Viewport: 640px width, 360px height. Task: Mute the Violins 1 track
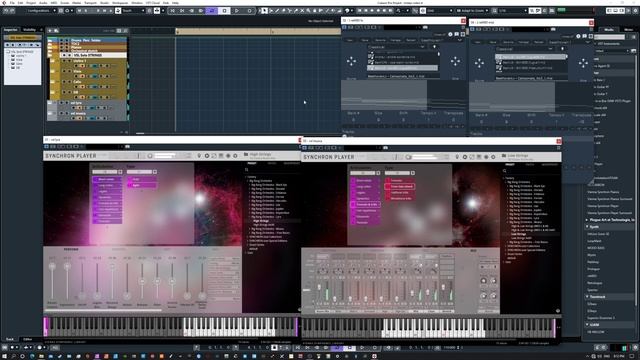point(64,61)
